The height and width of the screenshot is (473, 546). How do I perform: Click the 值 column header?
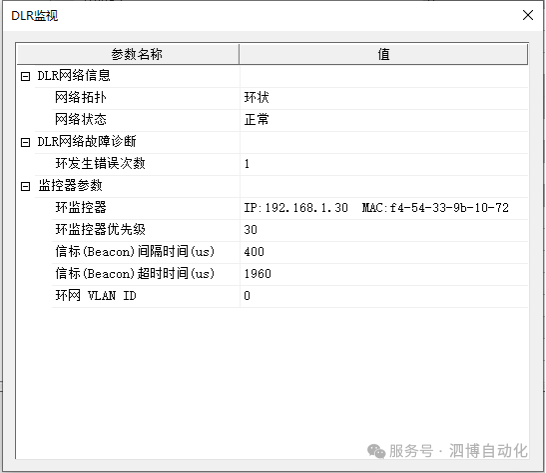(384, 54)
